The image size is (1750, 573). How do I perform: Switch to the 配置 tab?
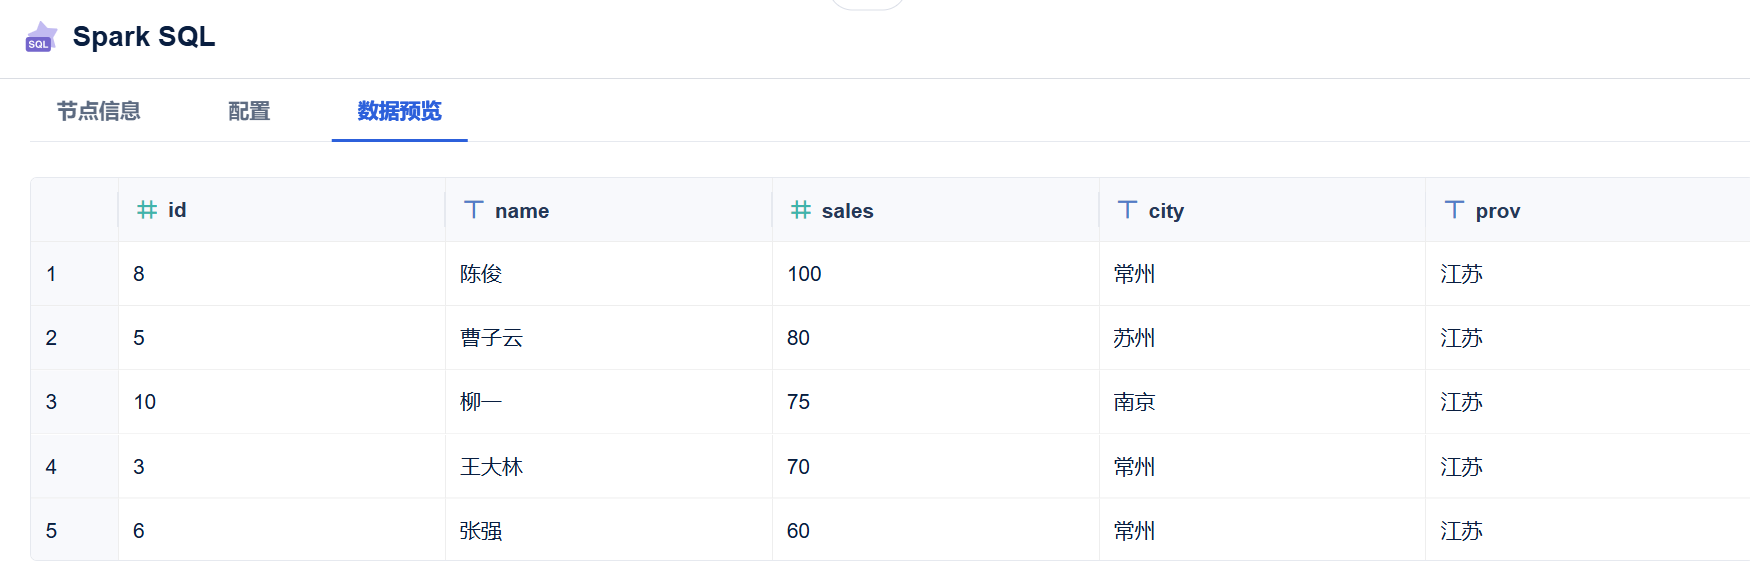click(x=249, y=111)
